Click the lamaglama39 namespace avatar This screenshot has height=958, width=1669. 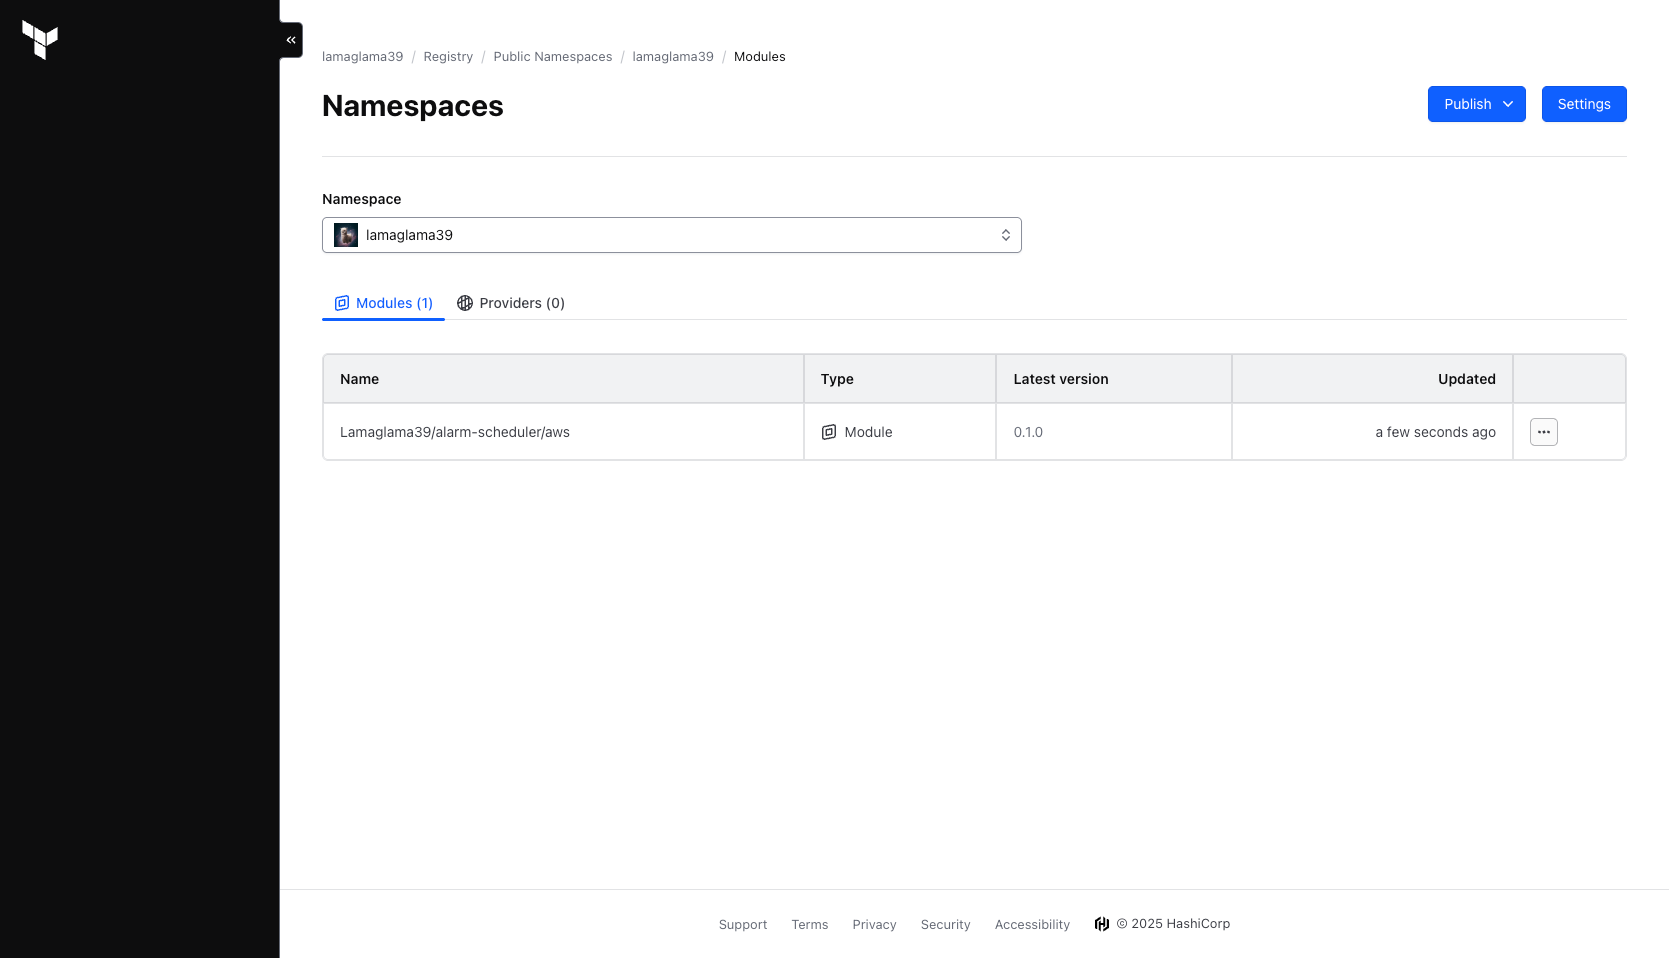pyautogui.click(x=346, y=235)
